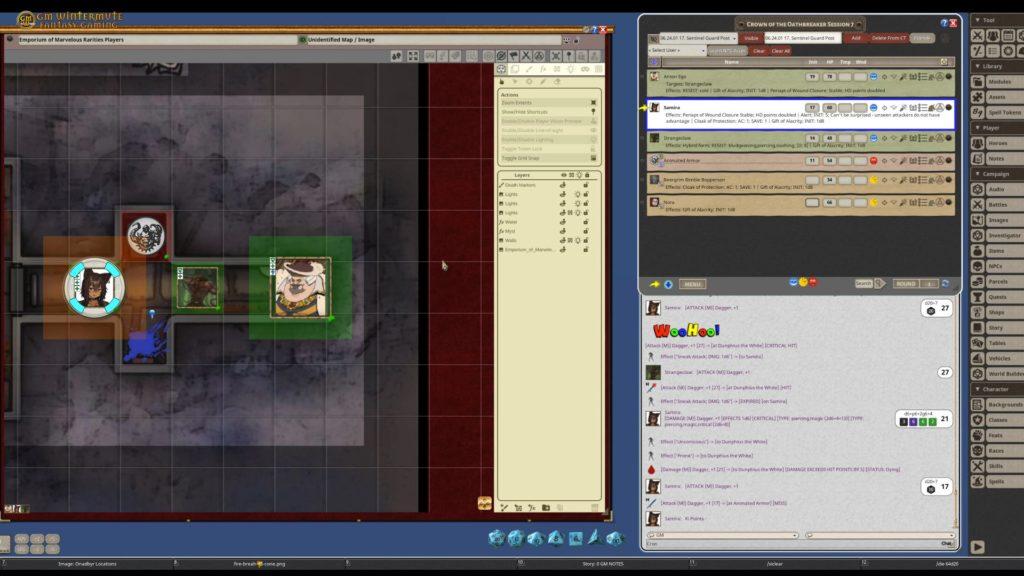The width and height of the screenshot is (1024, 576).
Task: Click the Add button in combat tracker
Action: [856, 38]
